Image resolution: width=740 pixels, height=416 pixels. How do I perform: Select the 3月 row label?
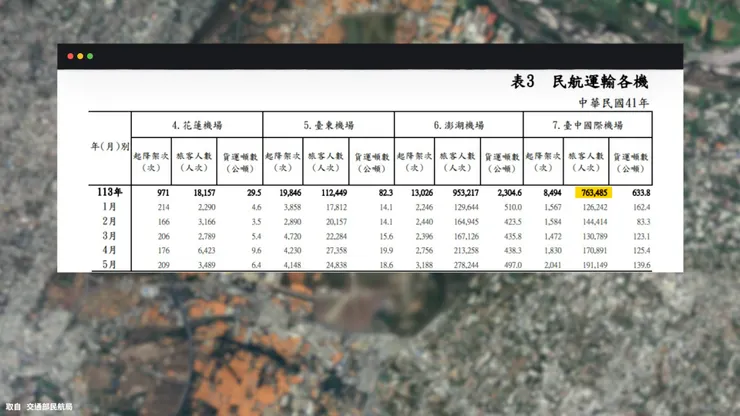(109, 236)
